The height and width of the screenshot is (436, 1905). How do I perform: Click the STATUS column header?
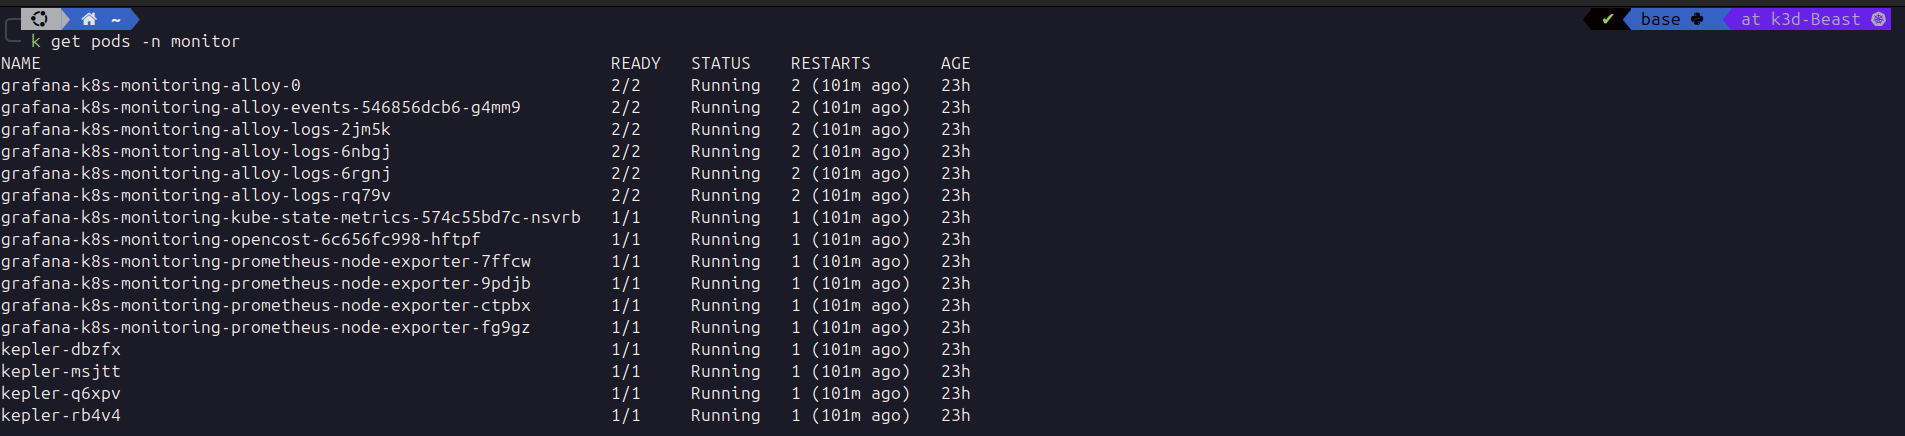click(720, 63)
